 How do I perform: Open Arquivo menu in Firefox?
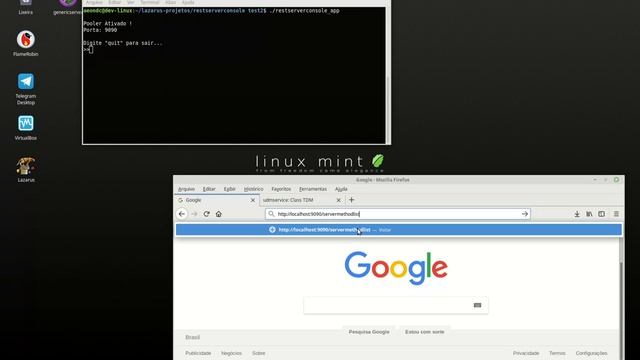pos(187,189)
